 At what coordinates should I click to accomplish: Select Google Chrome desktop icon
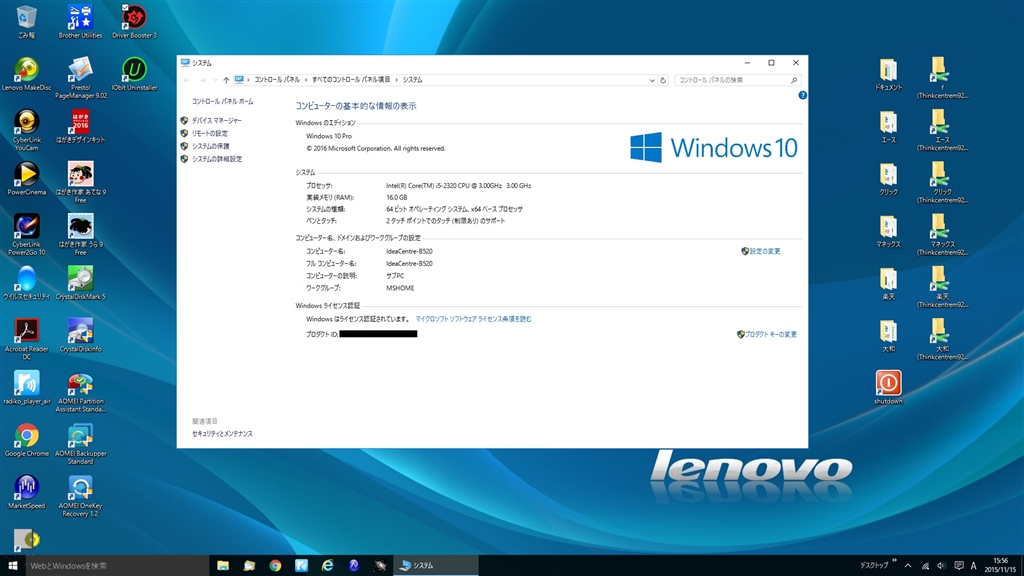[x=27, y=440]
